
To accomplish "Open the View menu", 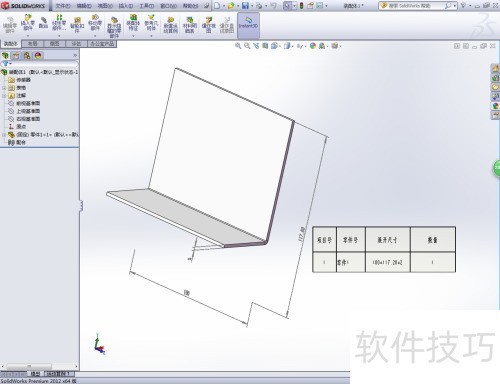I will coord(105,6).
